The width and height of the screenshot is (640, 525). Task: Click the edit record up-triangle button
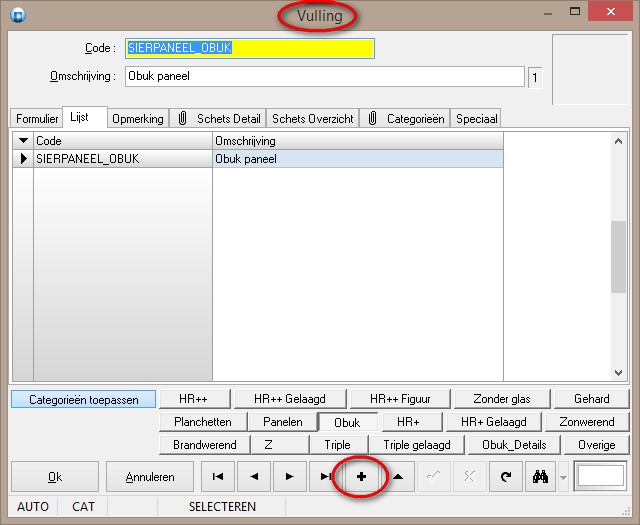point(398,476)
